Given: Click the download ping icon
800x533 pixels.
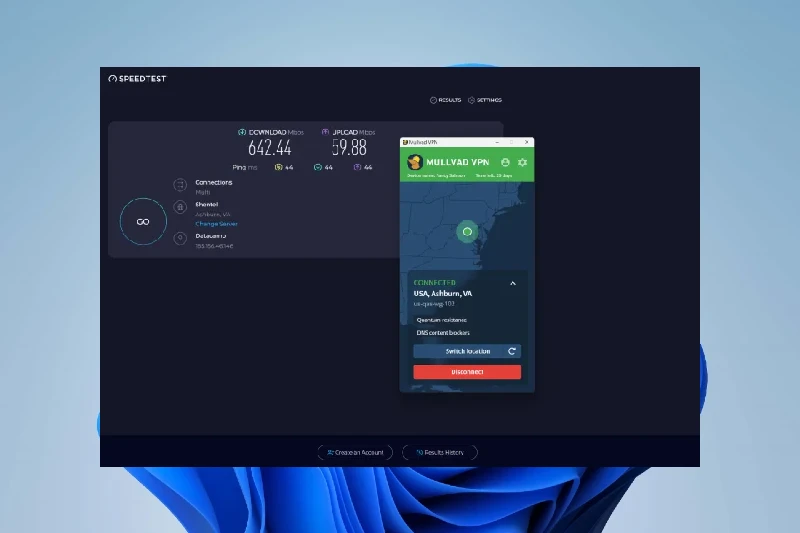Looking at the screenshot, I should 318,167.
